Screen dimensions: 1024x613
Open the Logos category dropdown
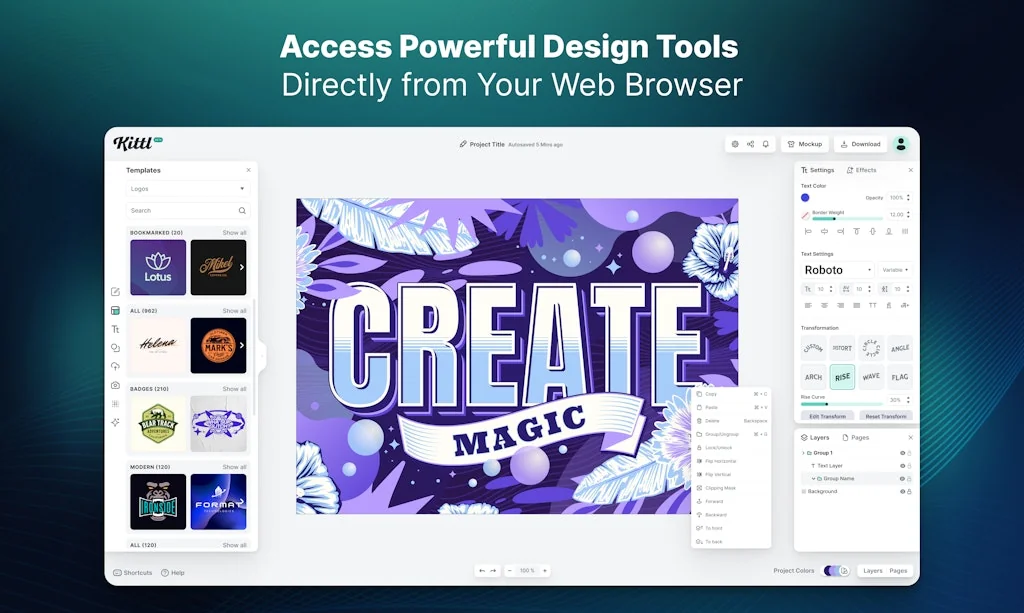(188, 188)
